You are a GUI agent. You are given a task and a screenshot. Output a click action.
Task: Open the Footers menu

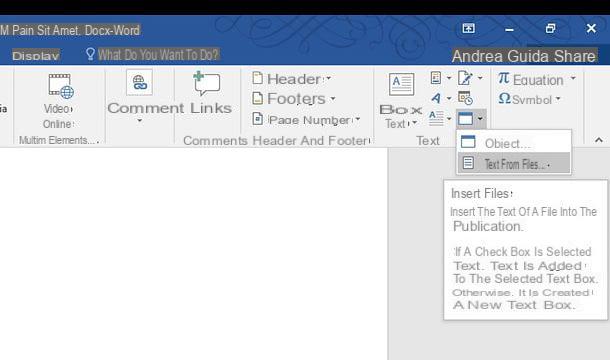[x=293, y=99]
